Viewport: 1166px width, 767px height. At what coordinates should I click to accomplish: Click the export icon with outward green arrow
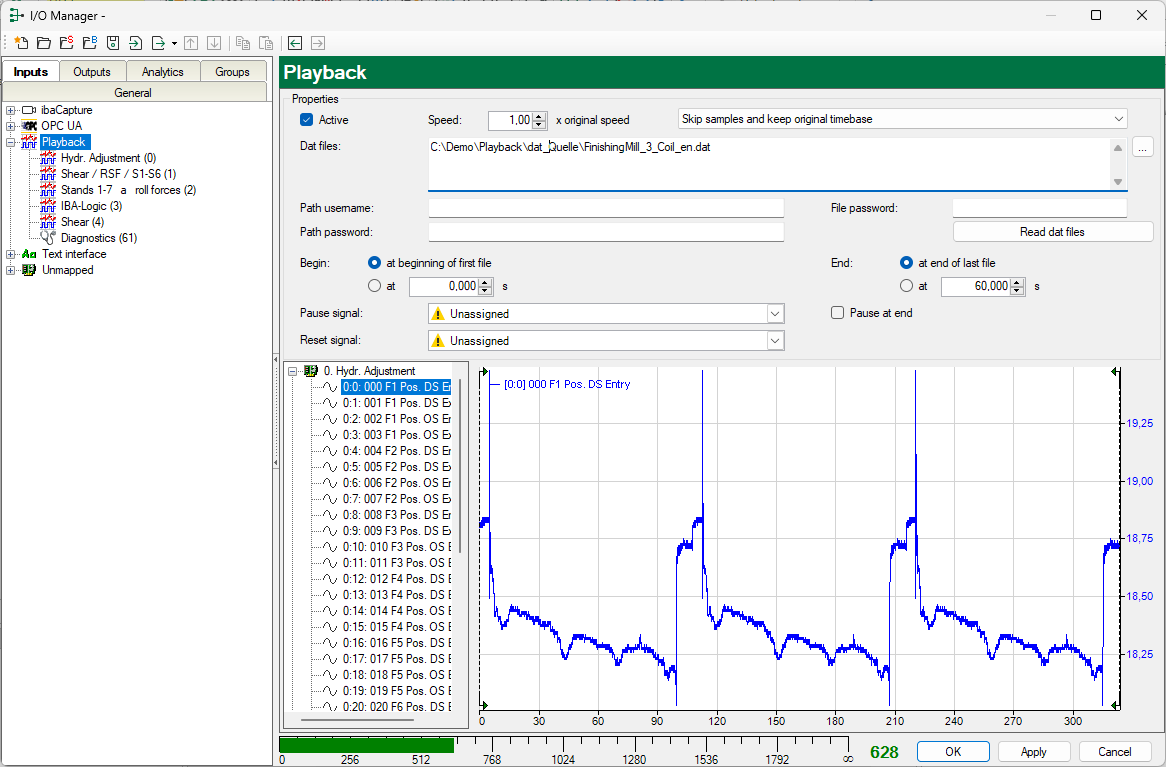(158, 43)
